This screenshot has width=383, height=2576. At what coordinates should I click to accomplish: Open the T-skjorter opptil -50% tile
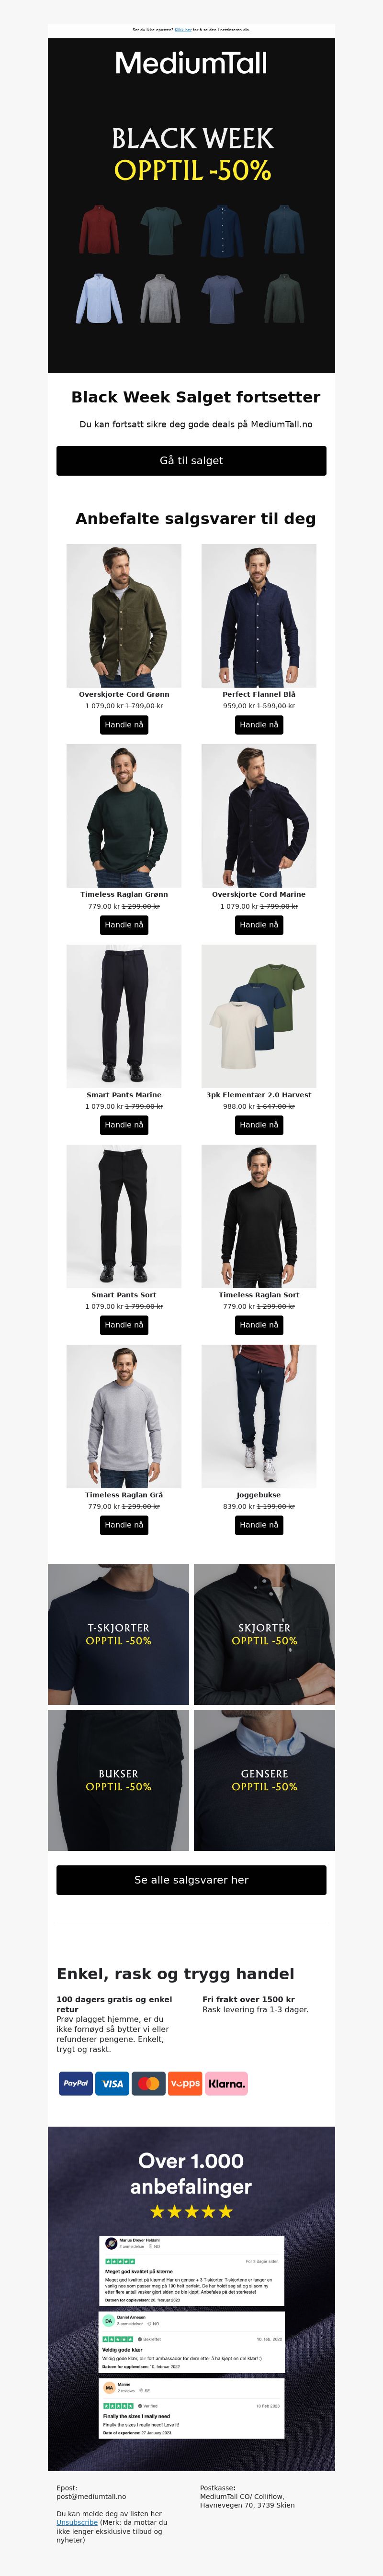[118, 1634]
